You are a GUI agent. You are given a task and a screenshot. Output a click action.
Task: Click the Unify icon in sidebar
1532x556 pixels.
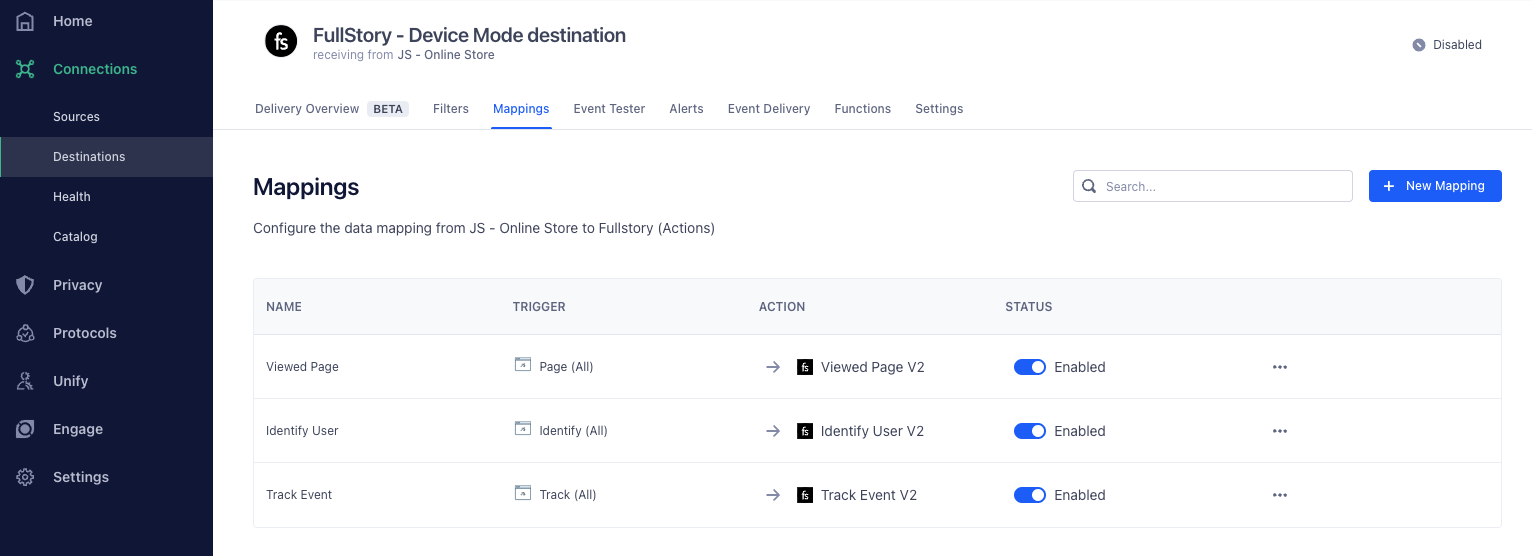25,381
